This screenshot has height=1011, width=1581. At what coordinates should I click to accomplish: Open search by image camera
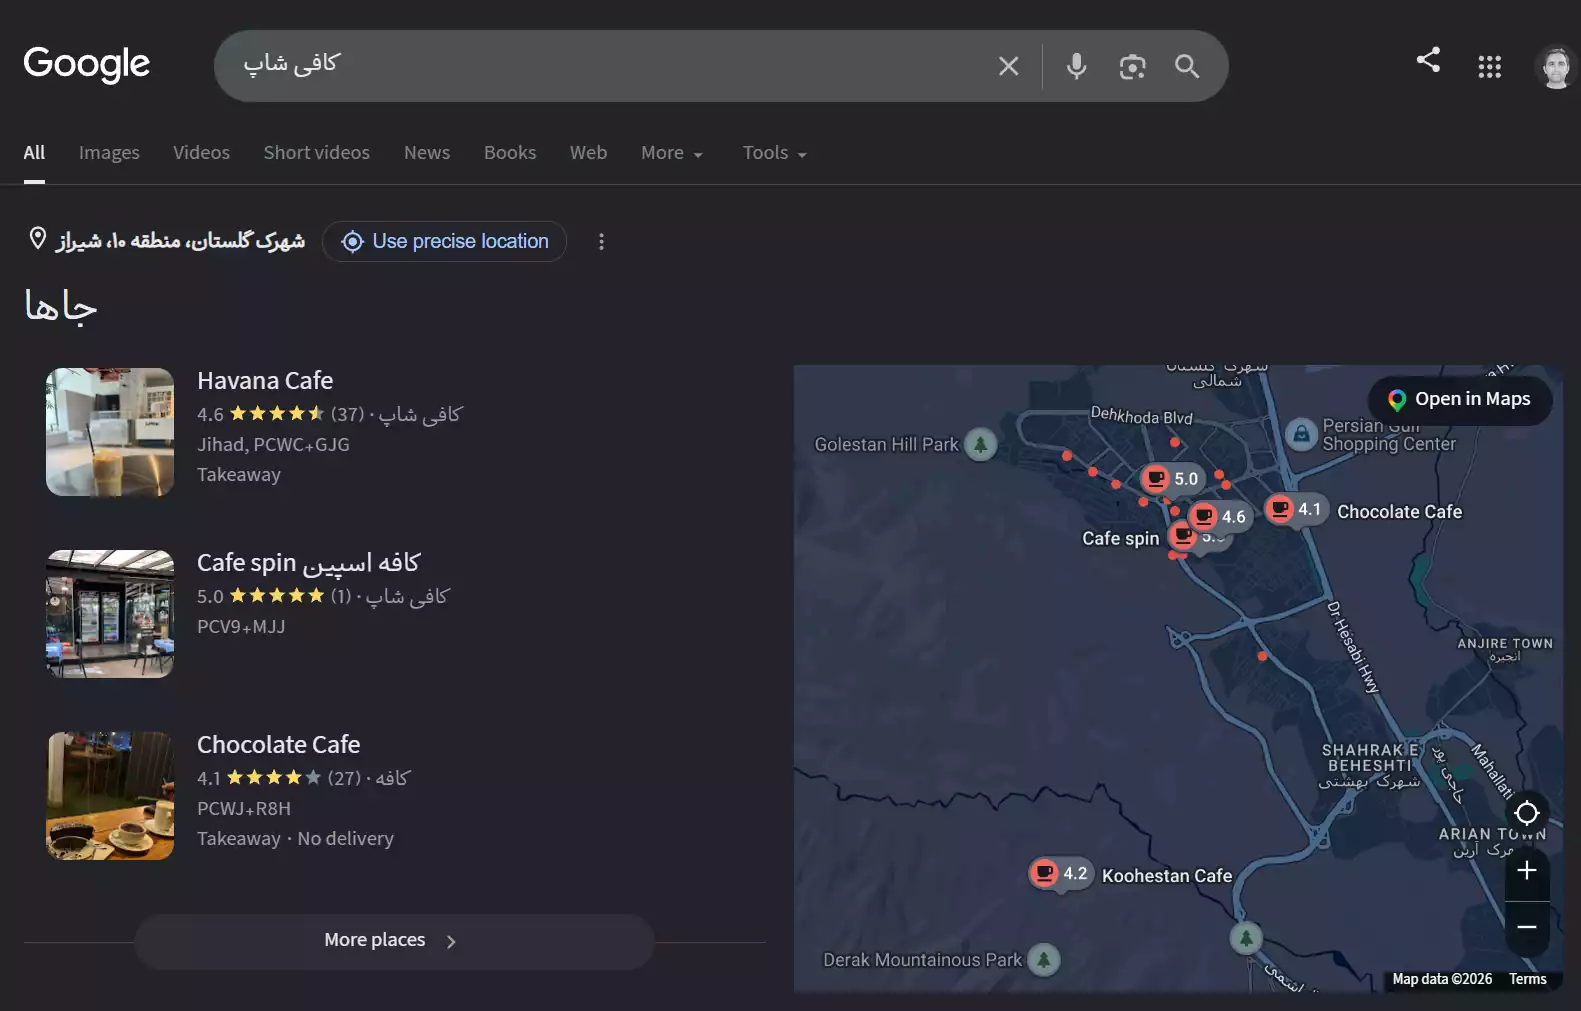coord(1132,66)
